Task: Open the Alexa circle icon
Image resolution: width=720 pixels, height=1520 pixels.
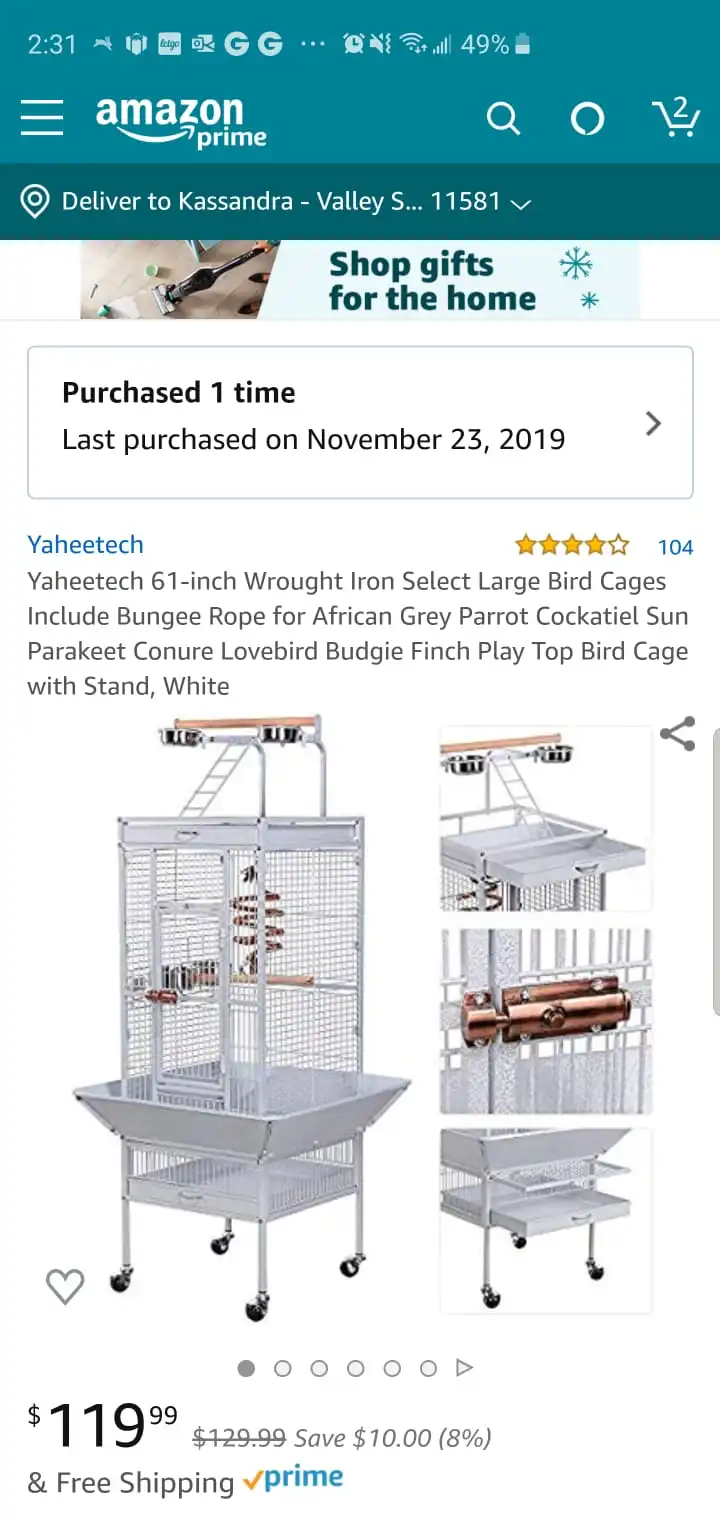Action: click(x=587, y=119)
